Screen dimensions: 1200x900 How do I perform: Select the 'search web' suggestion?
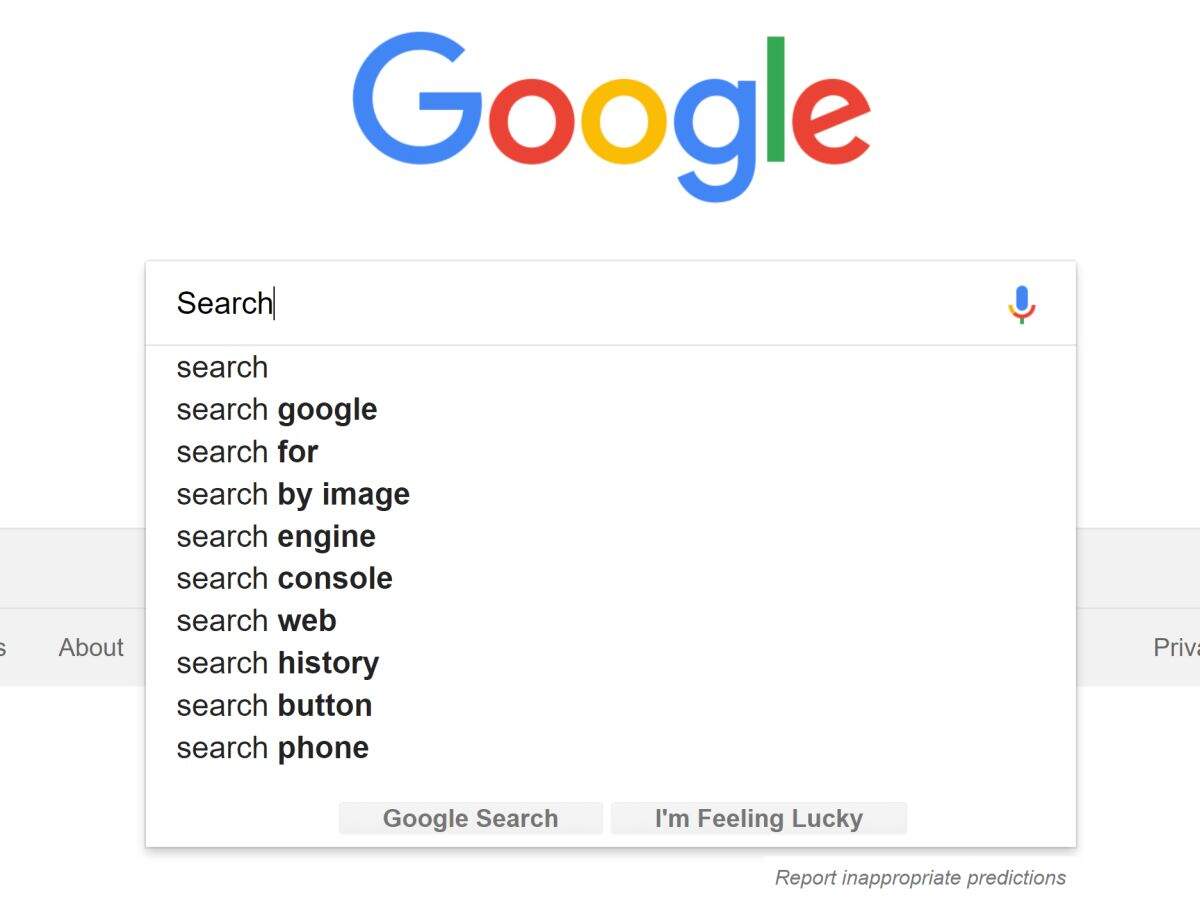coord(257,621)
